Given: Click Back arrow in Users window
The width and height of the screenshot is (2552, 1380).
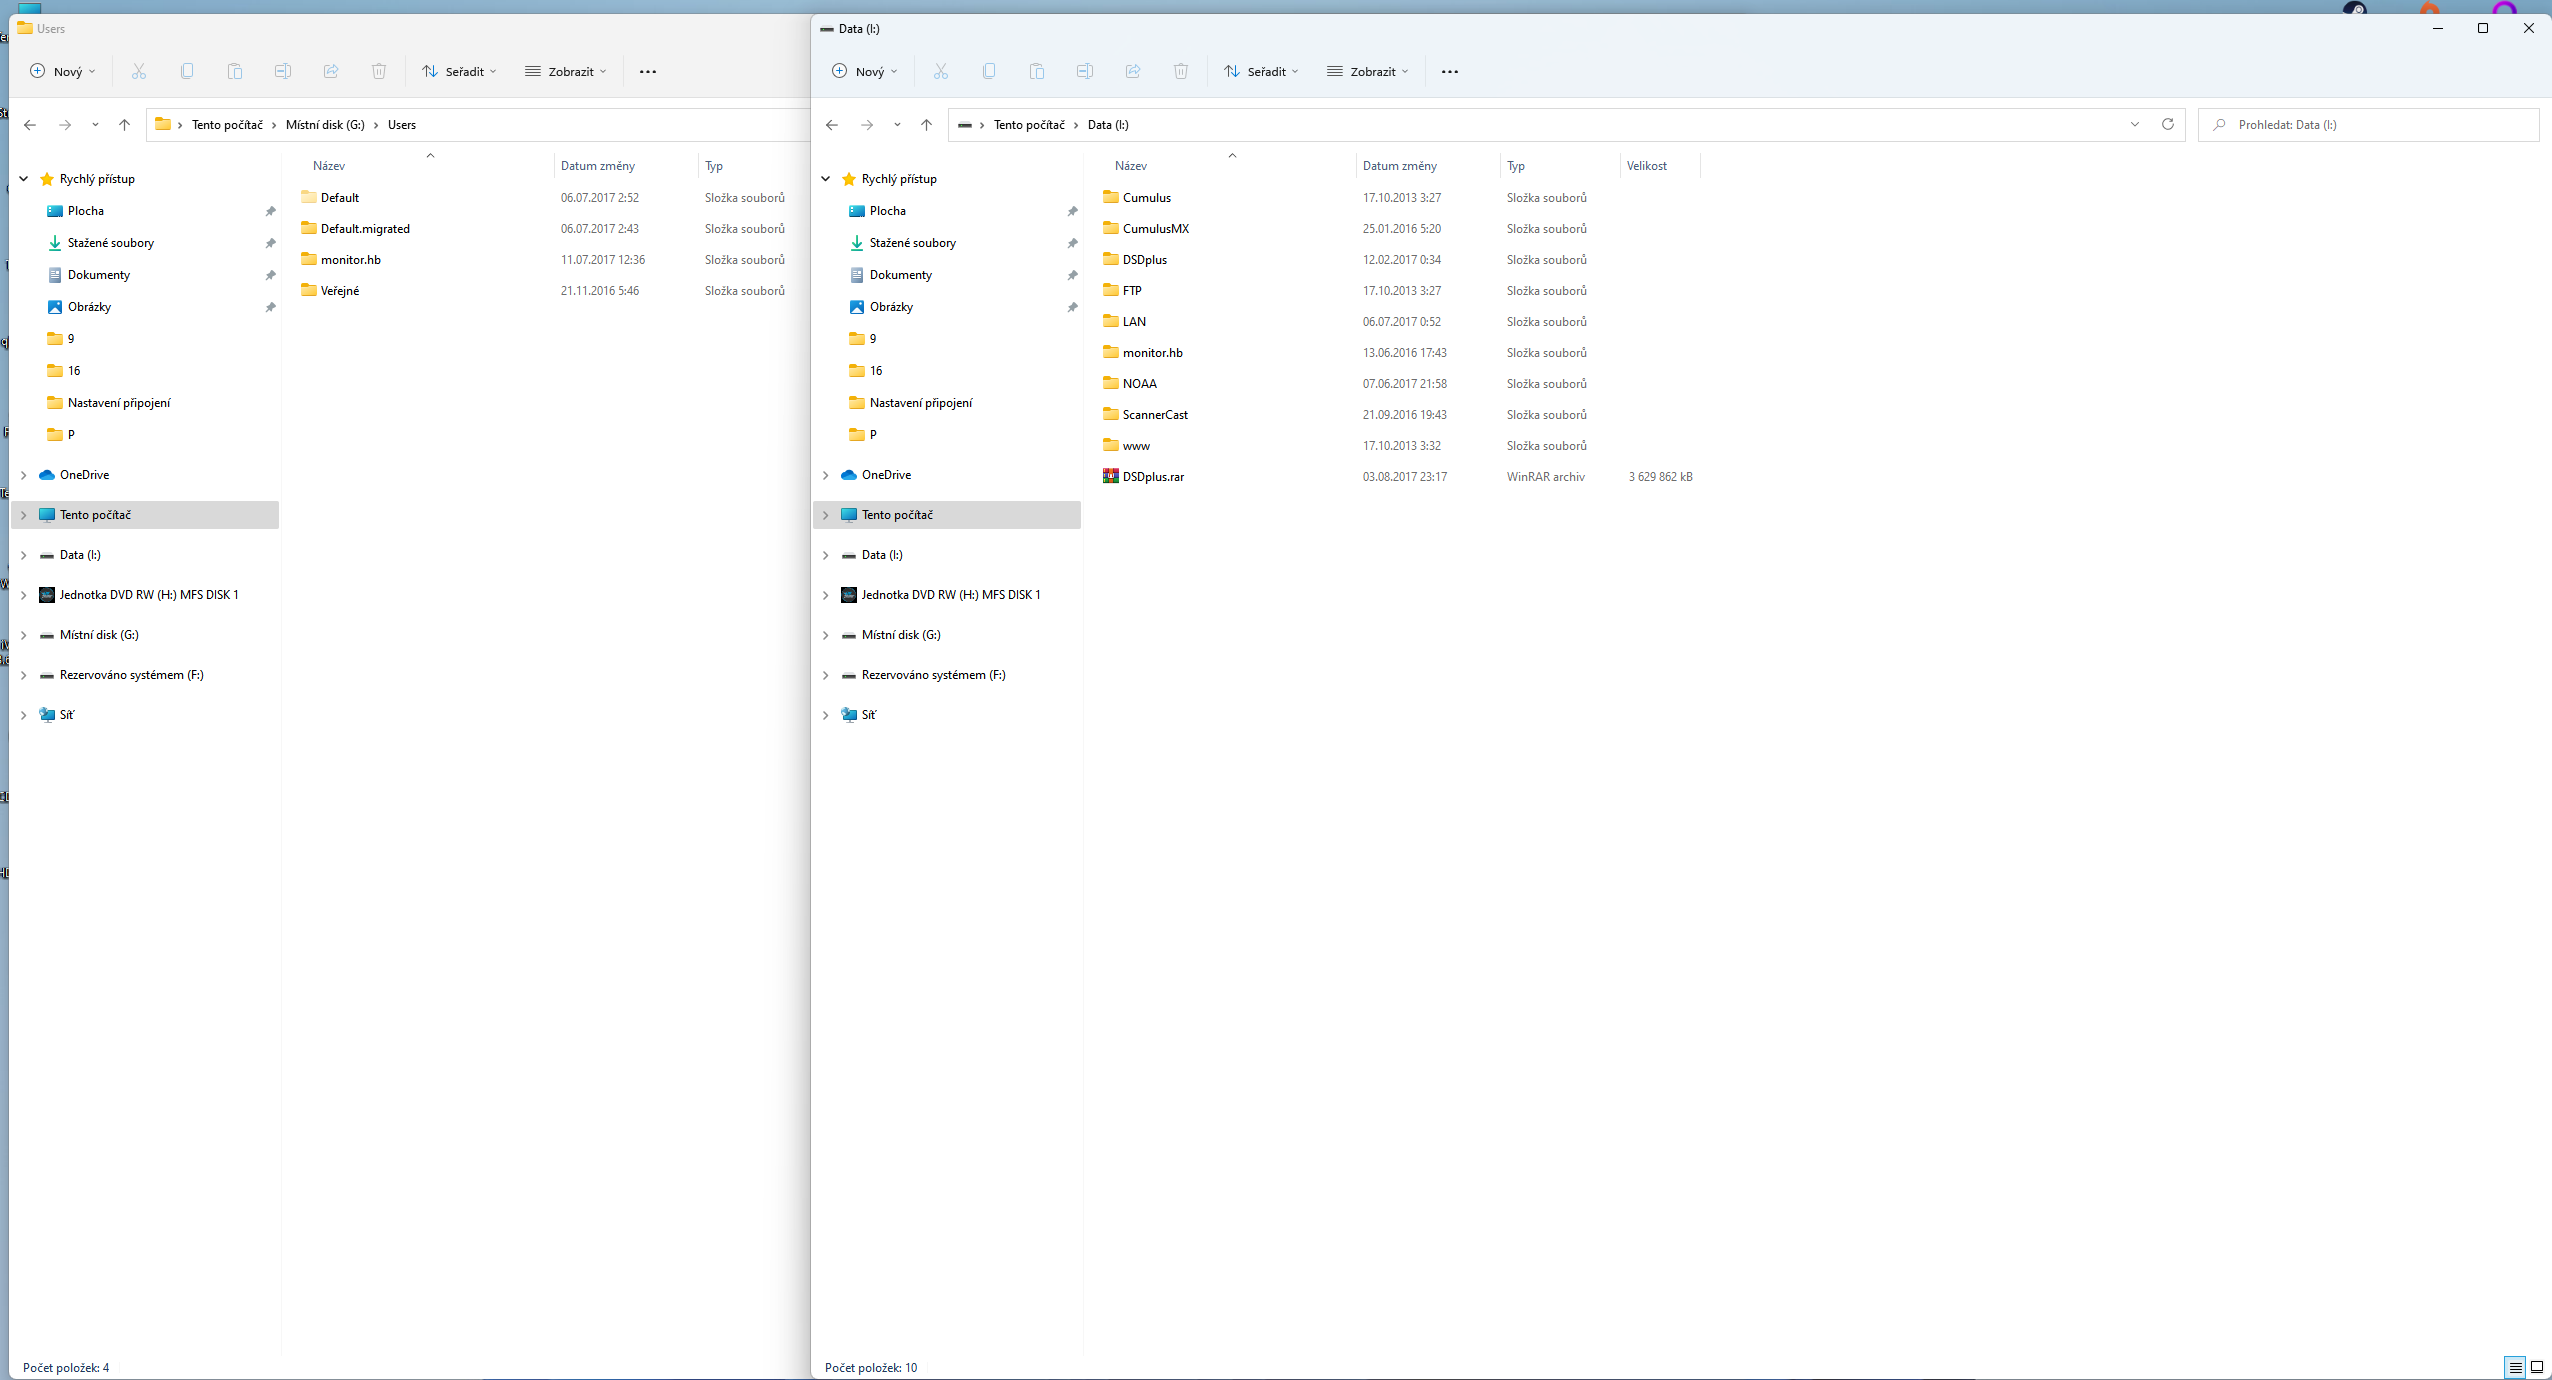Looking at the screenshot, I should coord(30,125).
